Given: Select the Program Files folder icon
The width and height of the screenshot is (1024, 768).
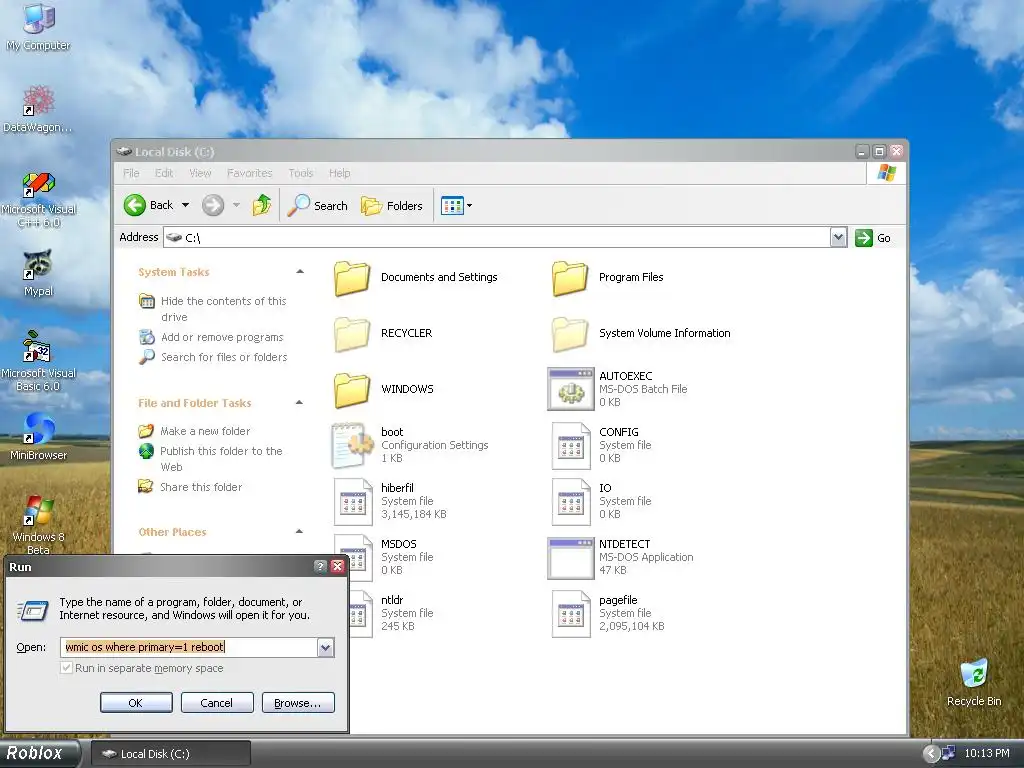Looking at the screenshot, I should [569, 278].
